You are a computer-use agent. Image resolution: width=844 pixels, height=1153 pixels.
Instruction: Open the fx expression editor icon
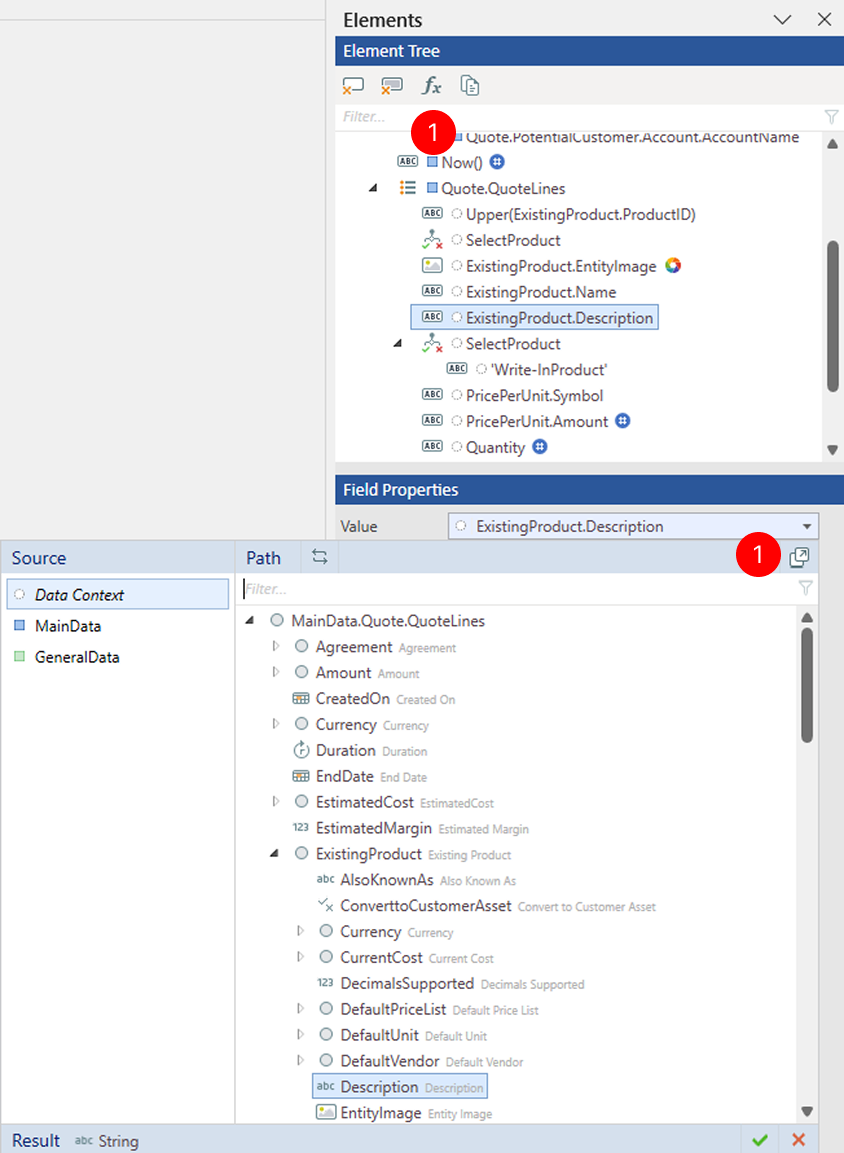coord(432,86)
